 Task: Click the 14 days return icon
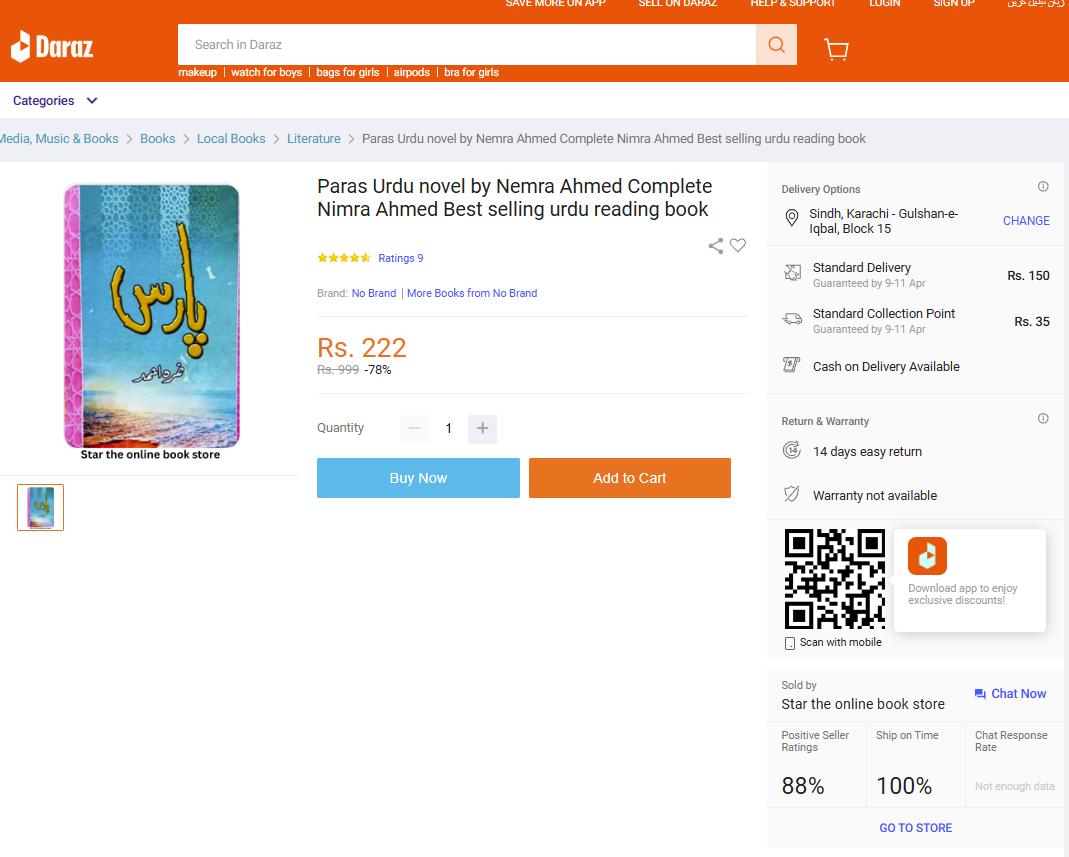coord(792,450)
